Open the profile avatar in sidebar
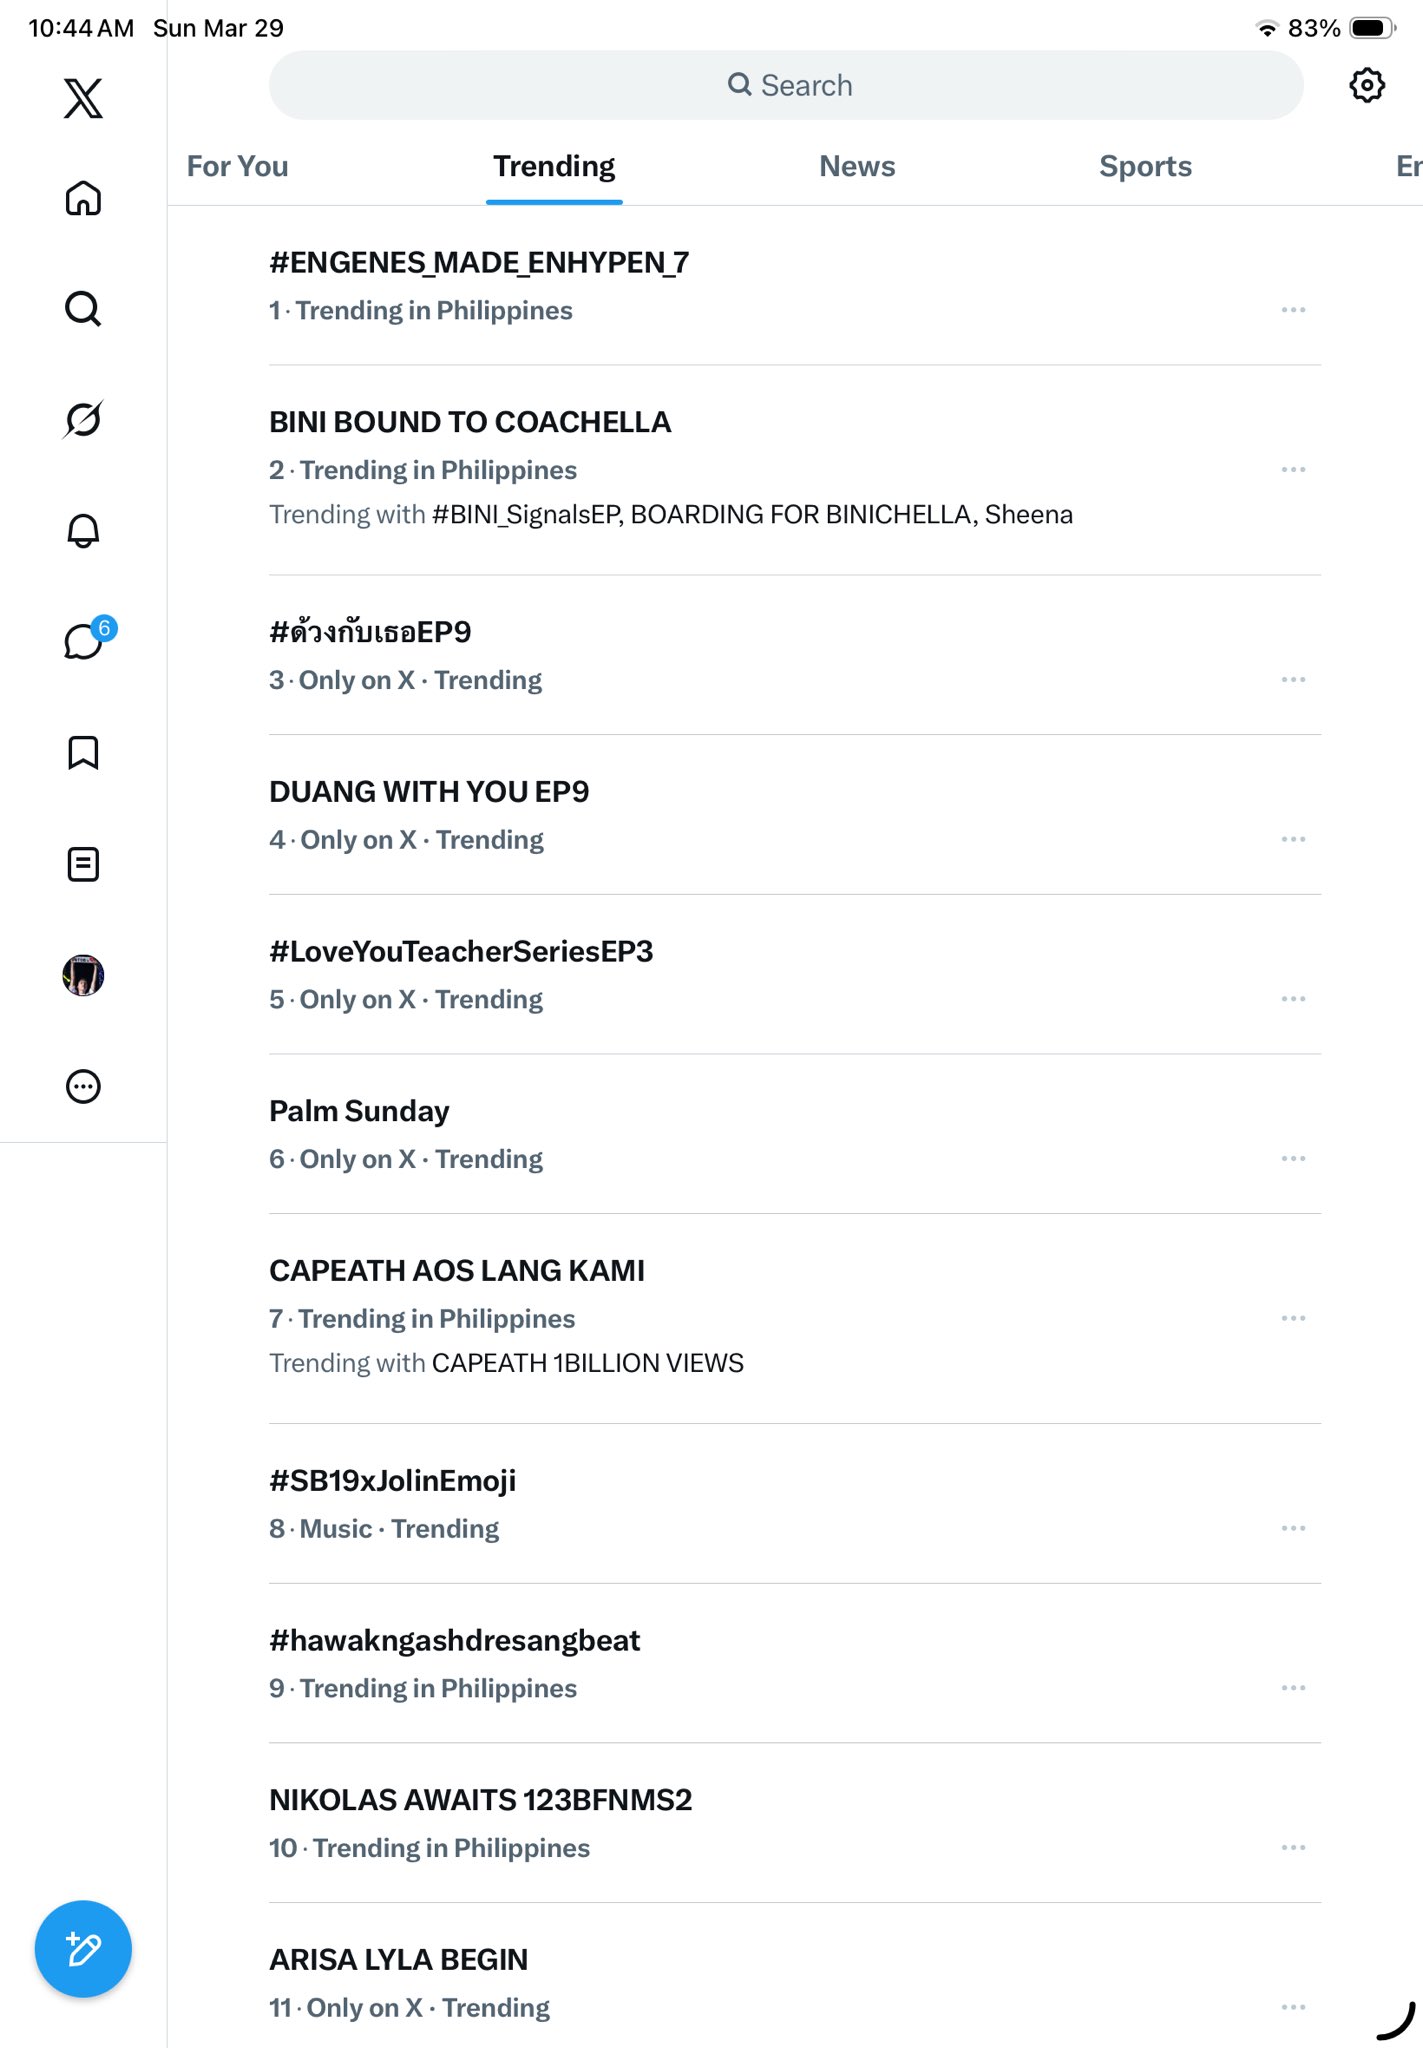The height and width of the screenshot is (2048, 1423). 83,975
